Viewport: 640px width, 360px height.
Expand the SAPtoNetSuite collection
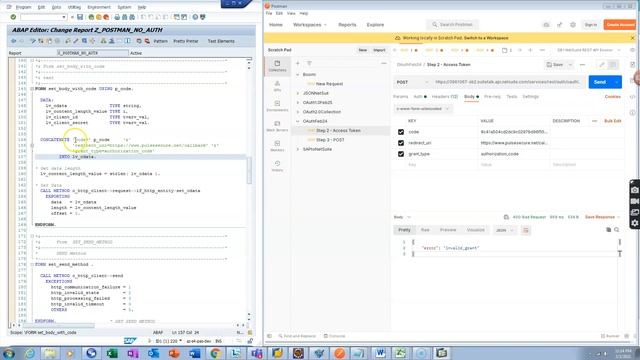coord(298,149)
